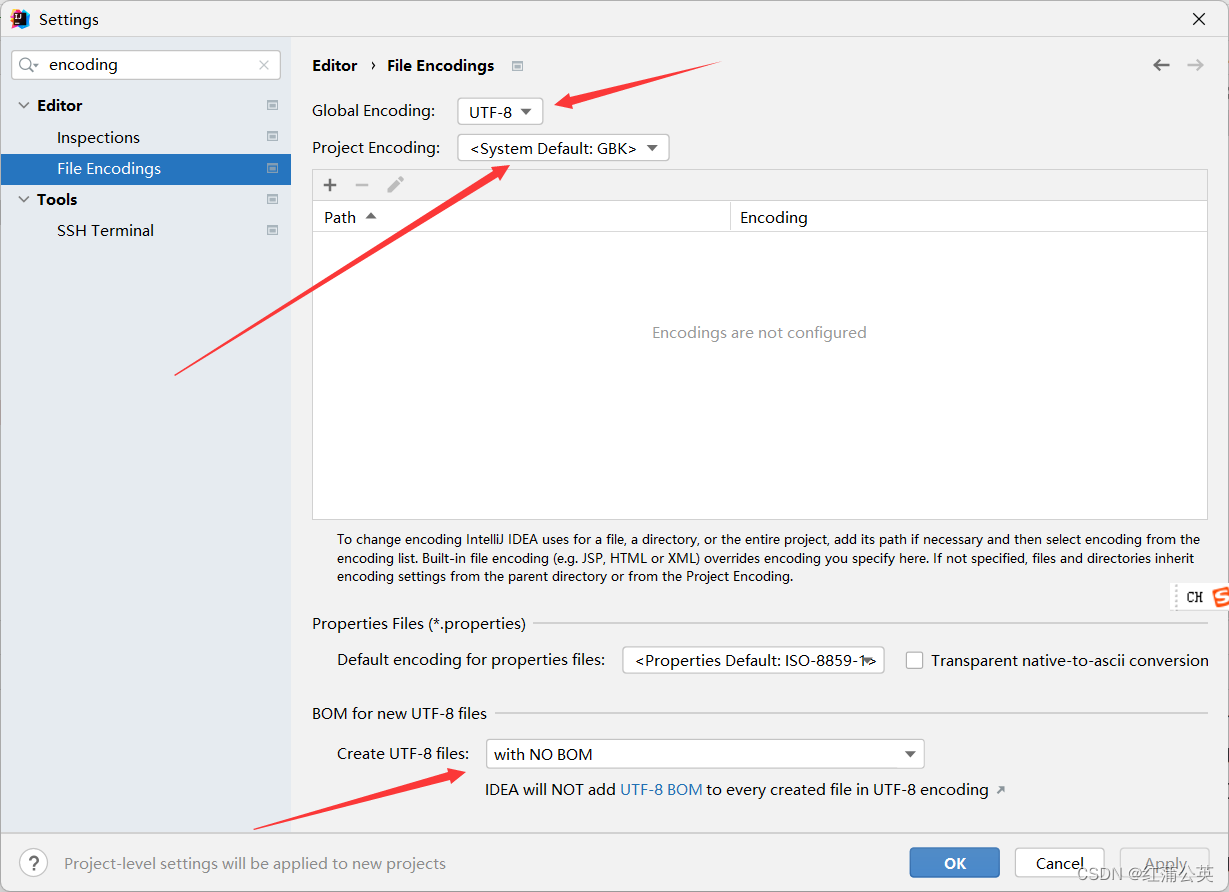This screenshot has width=1229, height=892.
Task: Click the forward navigation arrow
Action: 1195,65
